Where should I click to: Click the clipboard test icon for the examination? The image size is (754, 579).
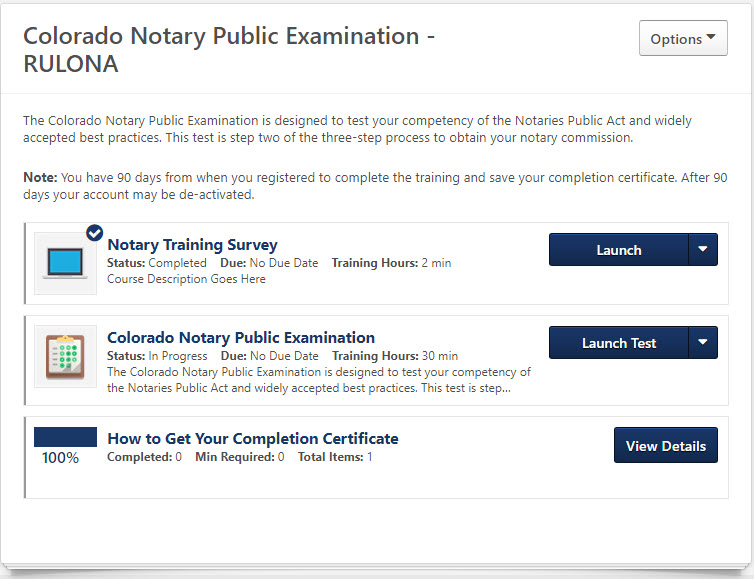tap(65, 356)
